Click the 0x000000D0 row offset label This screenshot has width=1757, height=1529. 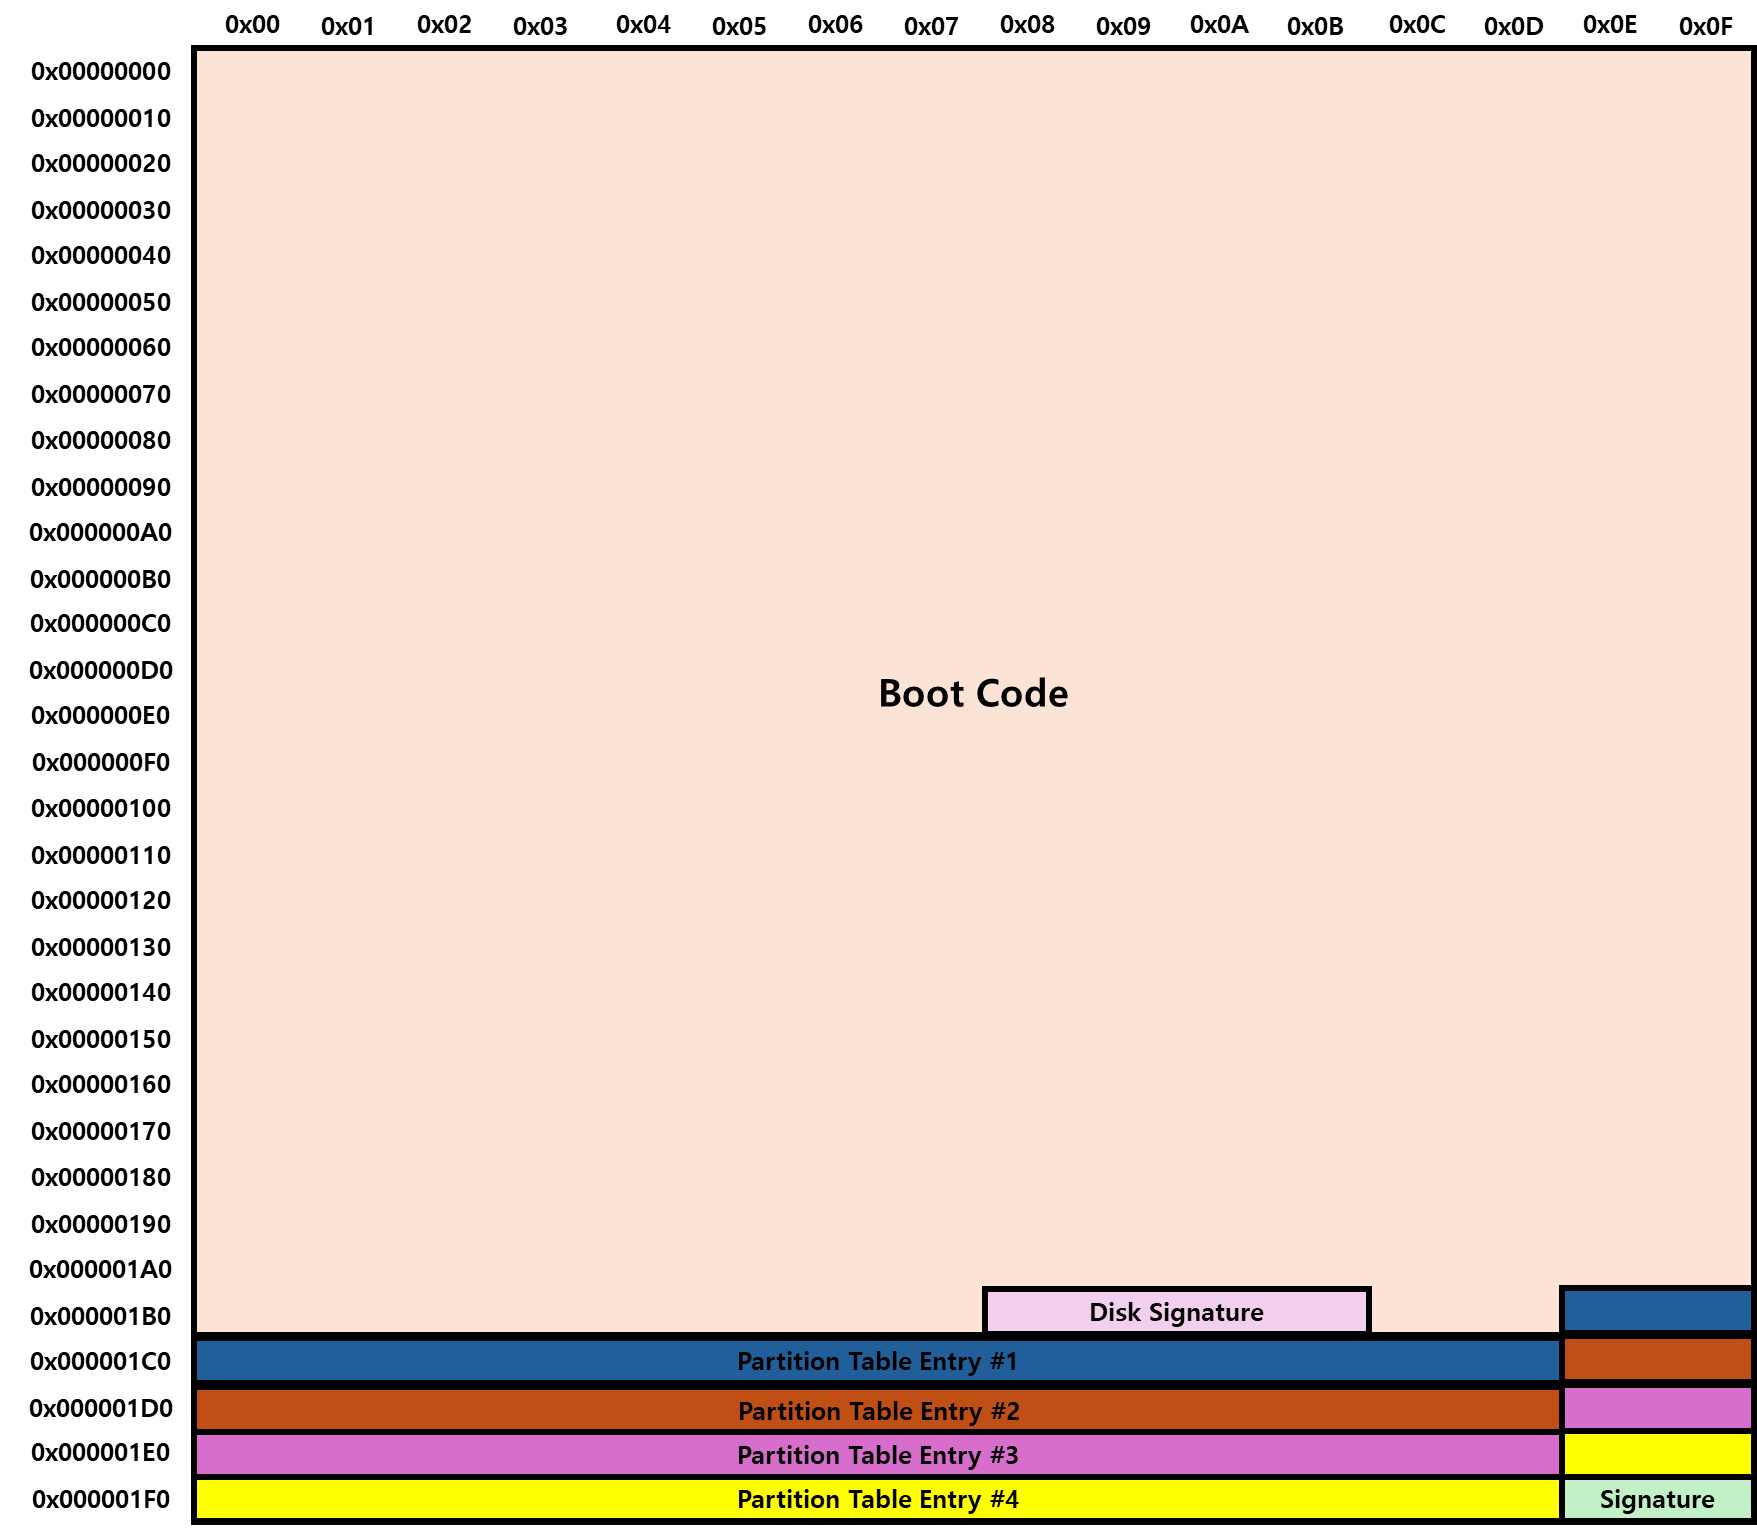(x=101, y=671)
